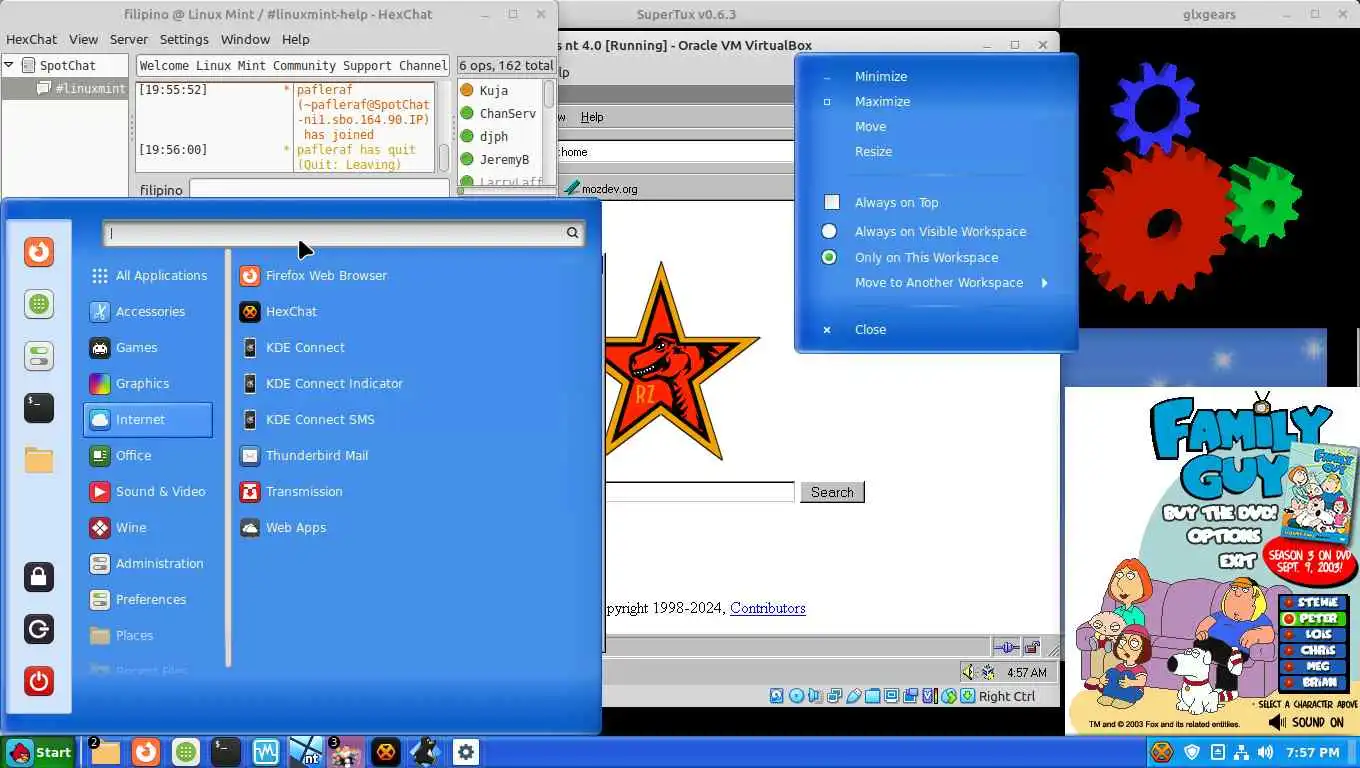Select PETER in Family Guy character list
The width and height of the screenshot is (1360, 768).
1312,619
